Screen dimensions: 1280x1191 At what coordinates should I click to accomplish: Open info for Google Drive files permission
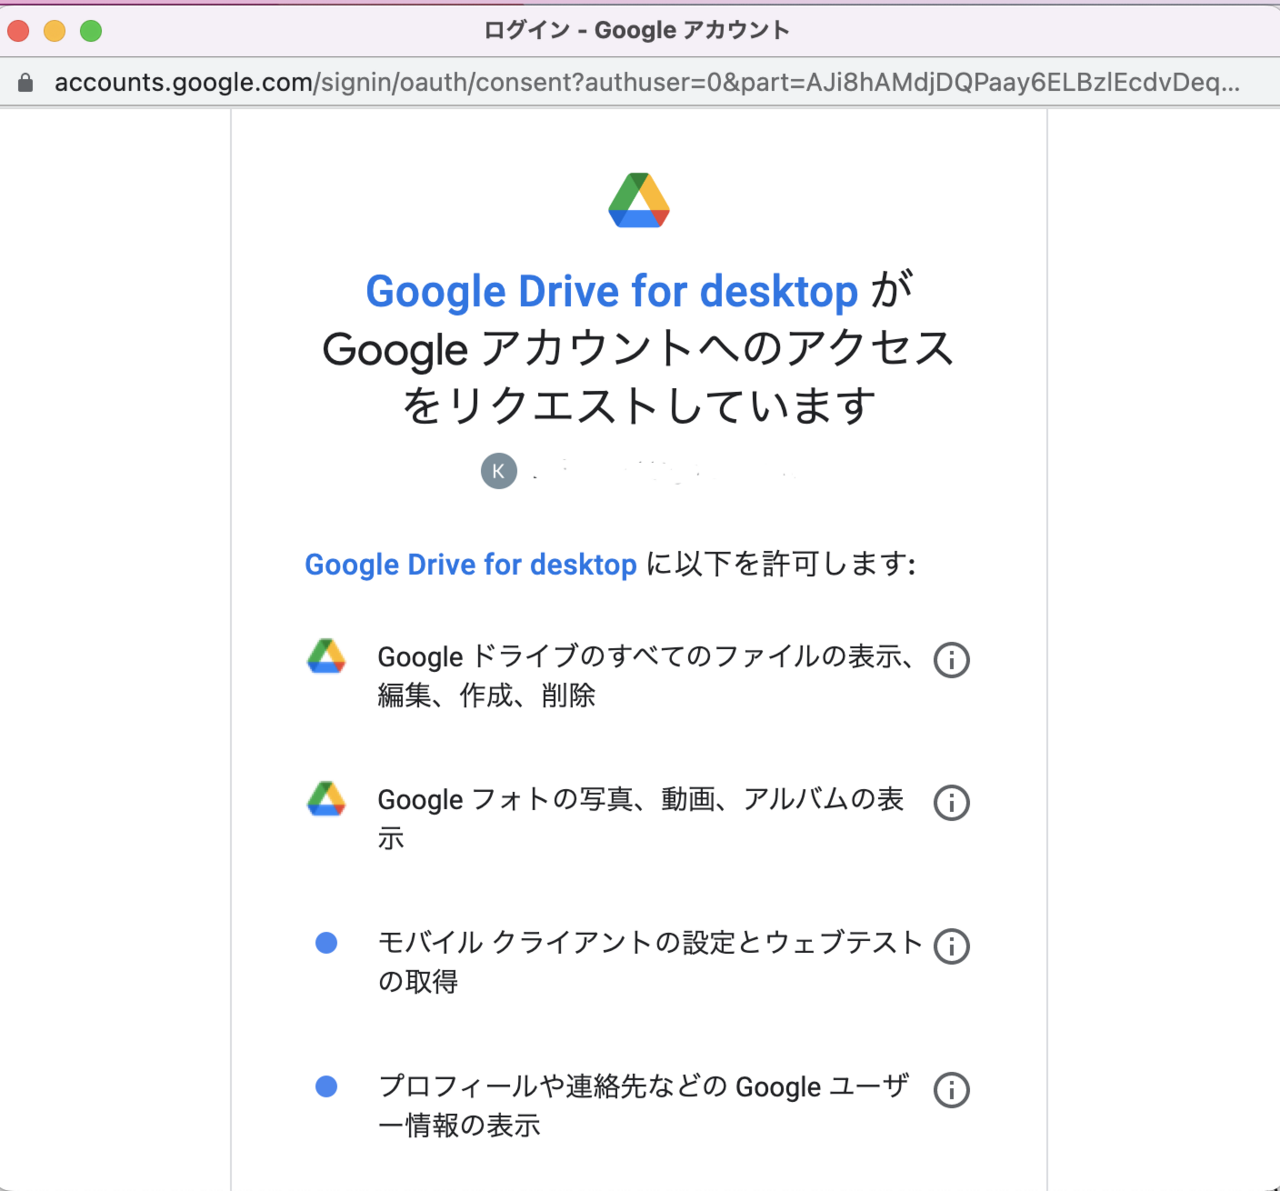coord(951,660)
